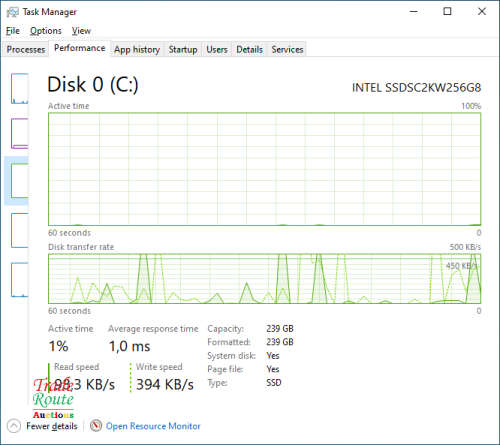The height and width of the screenshot is (445, 500).
Task: Open Resource Monitor link
Action: (153, 426)
